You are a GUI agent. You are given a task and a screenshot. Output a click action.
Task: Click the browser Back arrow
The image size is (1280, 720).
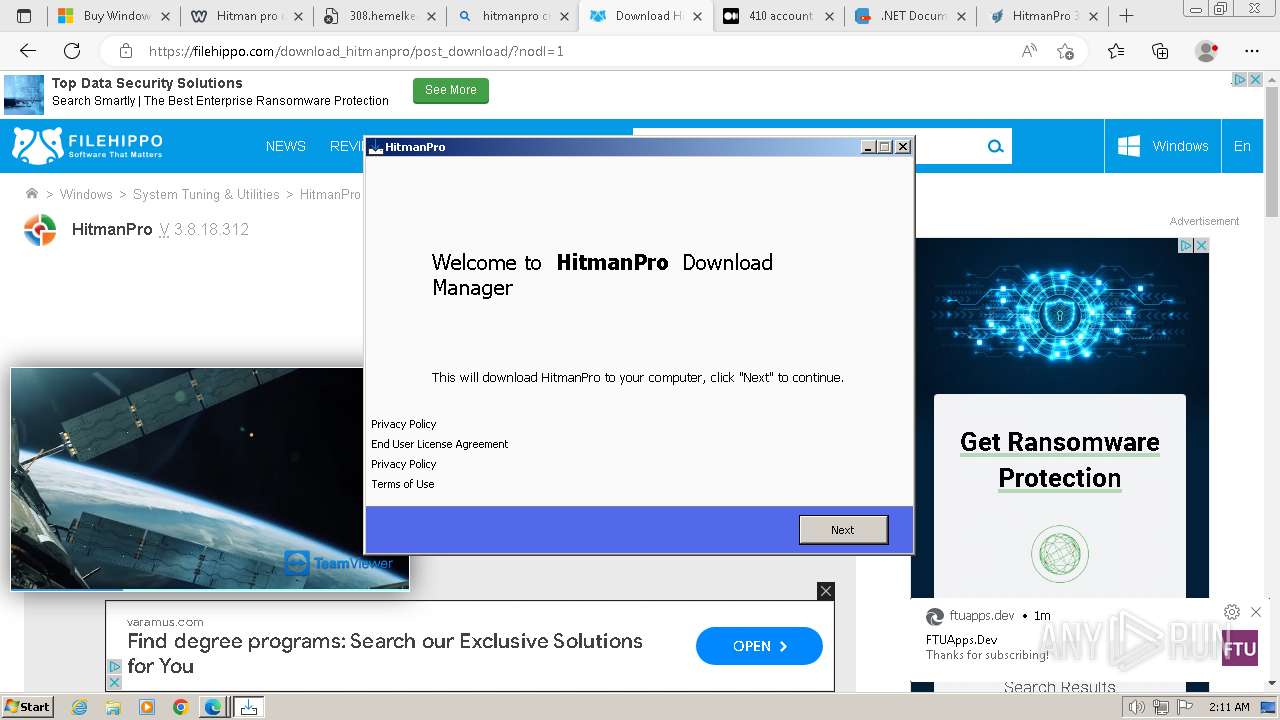[x=28, y=51]
